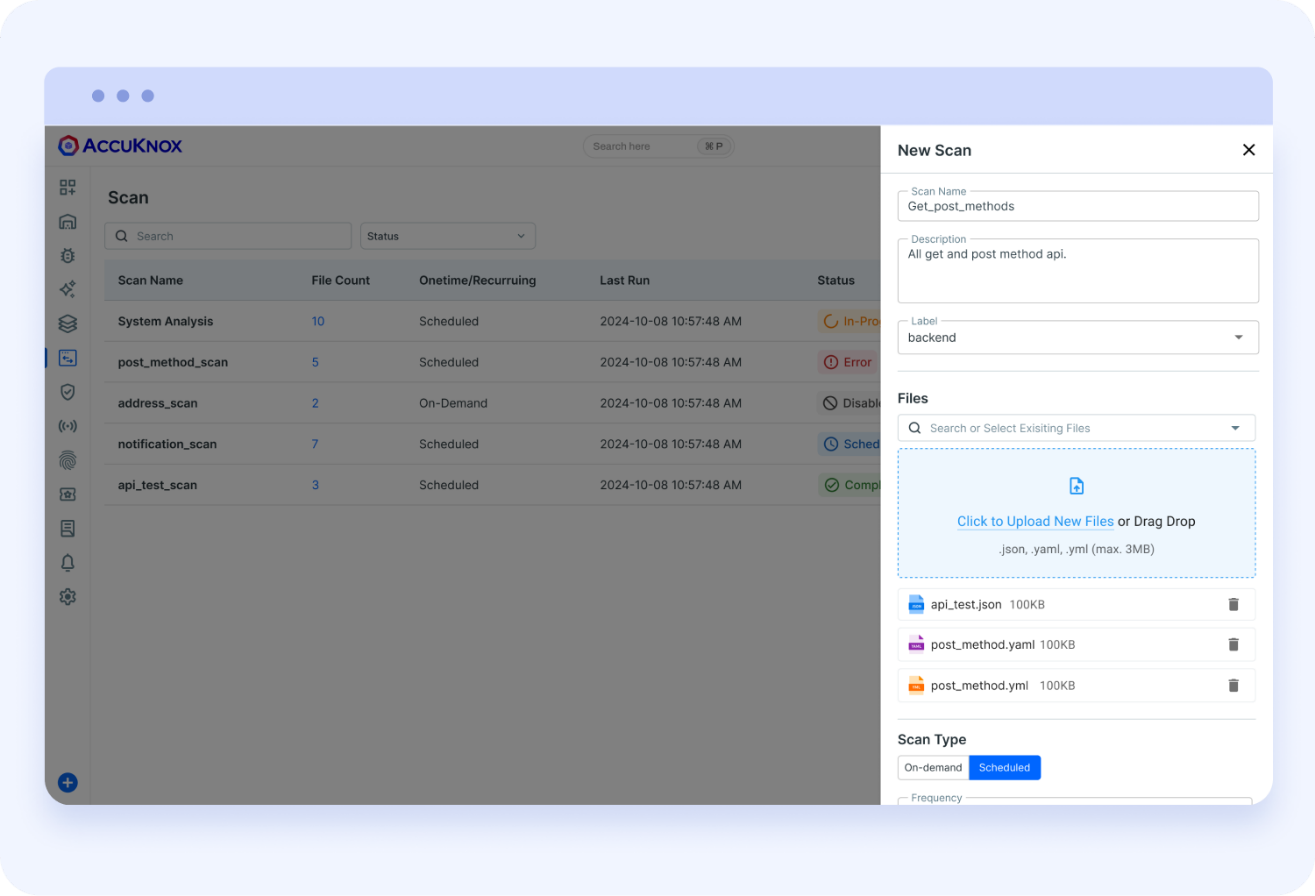Close the New Scan panel
1315x896 pixels.
click(1248, 149)
